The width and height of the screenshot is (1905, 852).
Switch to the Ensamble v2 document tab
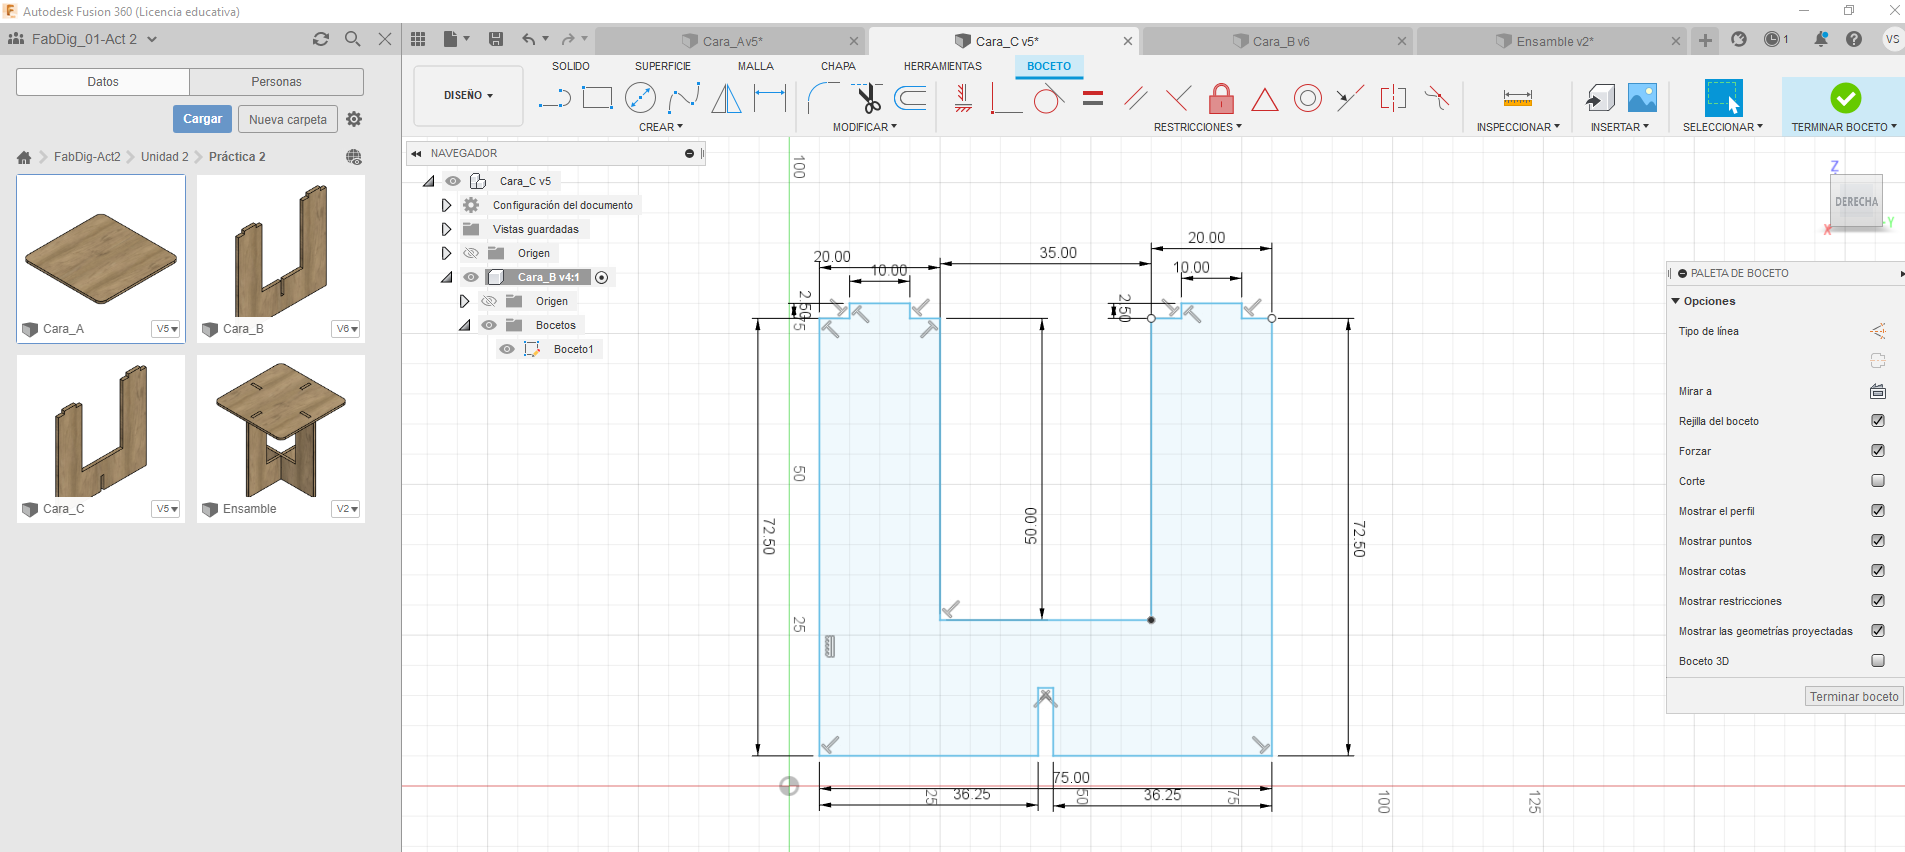pyautogui.click(x=1553, y=41)
